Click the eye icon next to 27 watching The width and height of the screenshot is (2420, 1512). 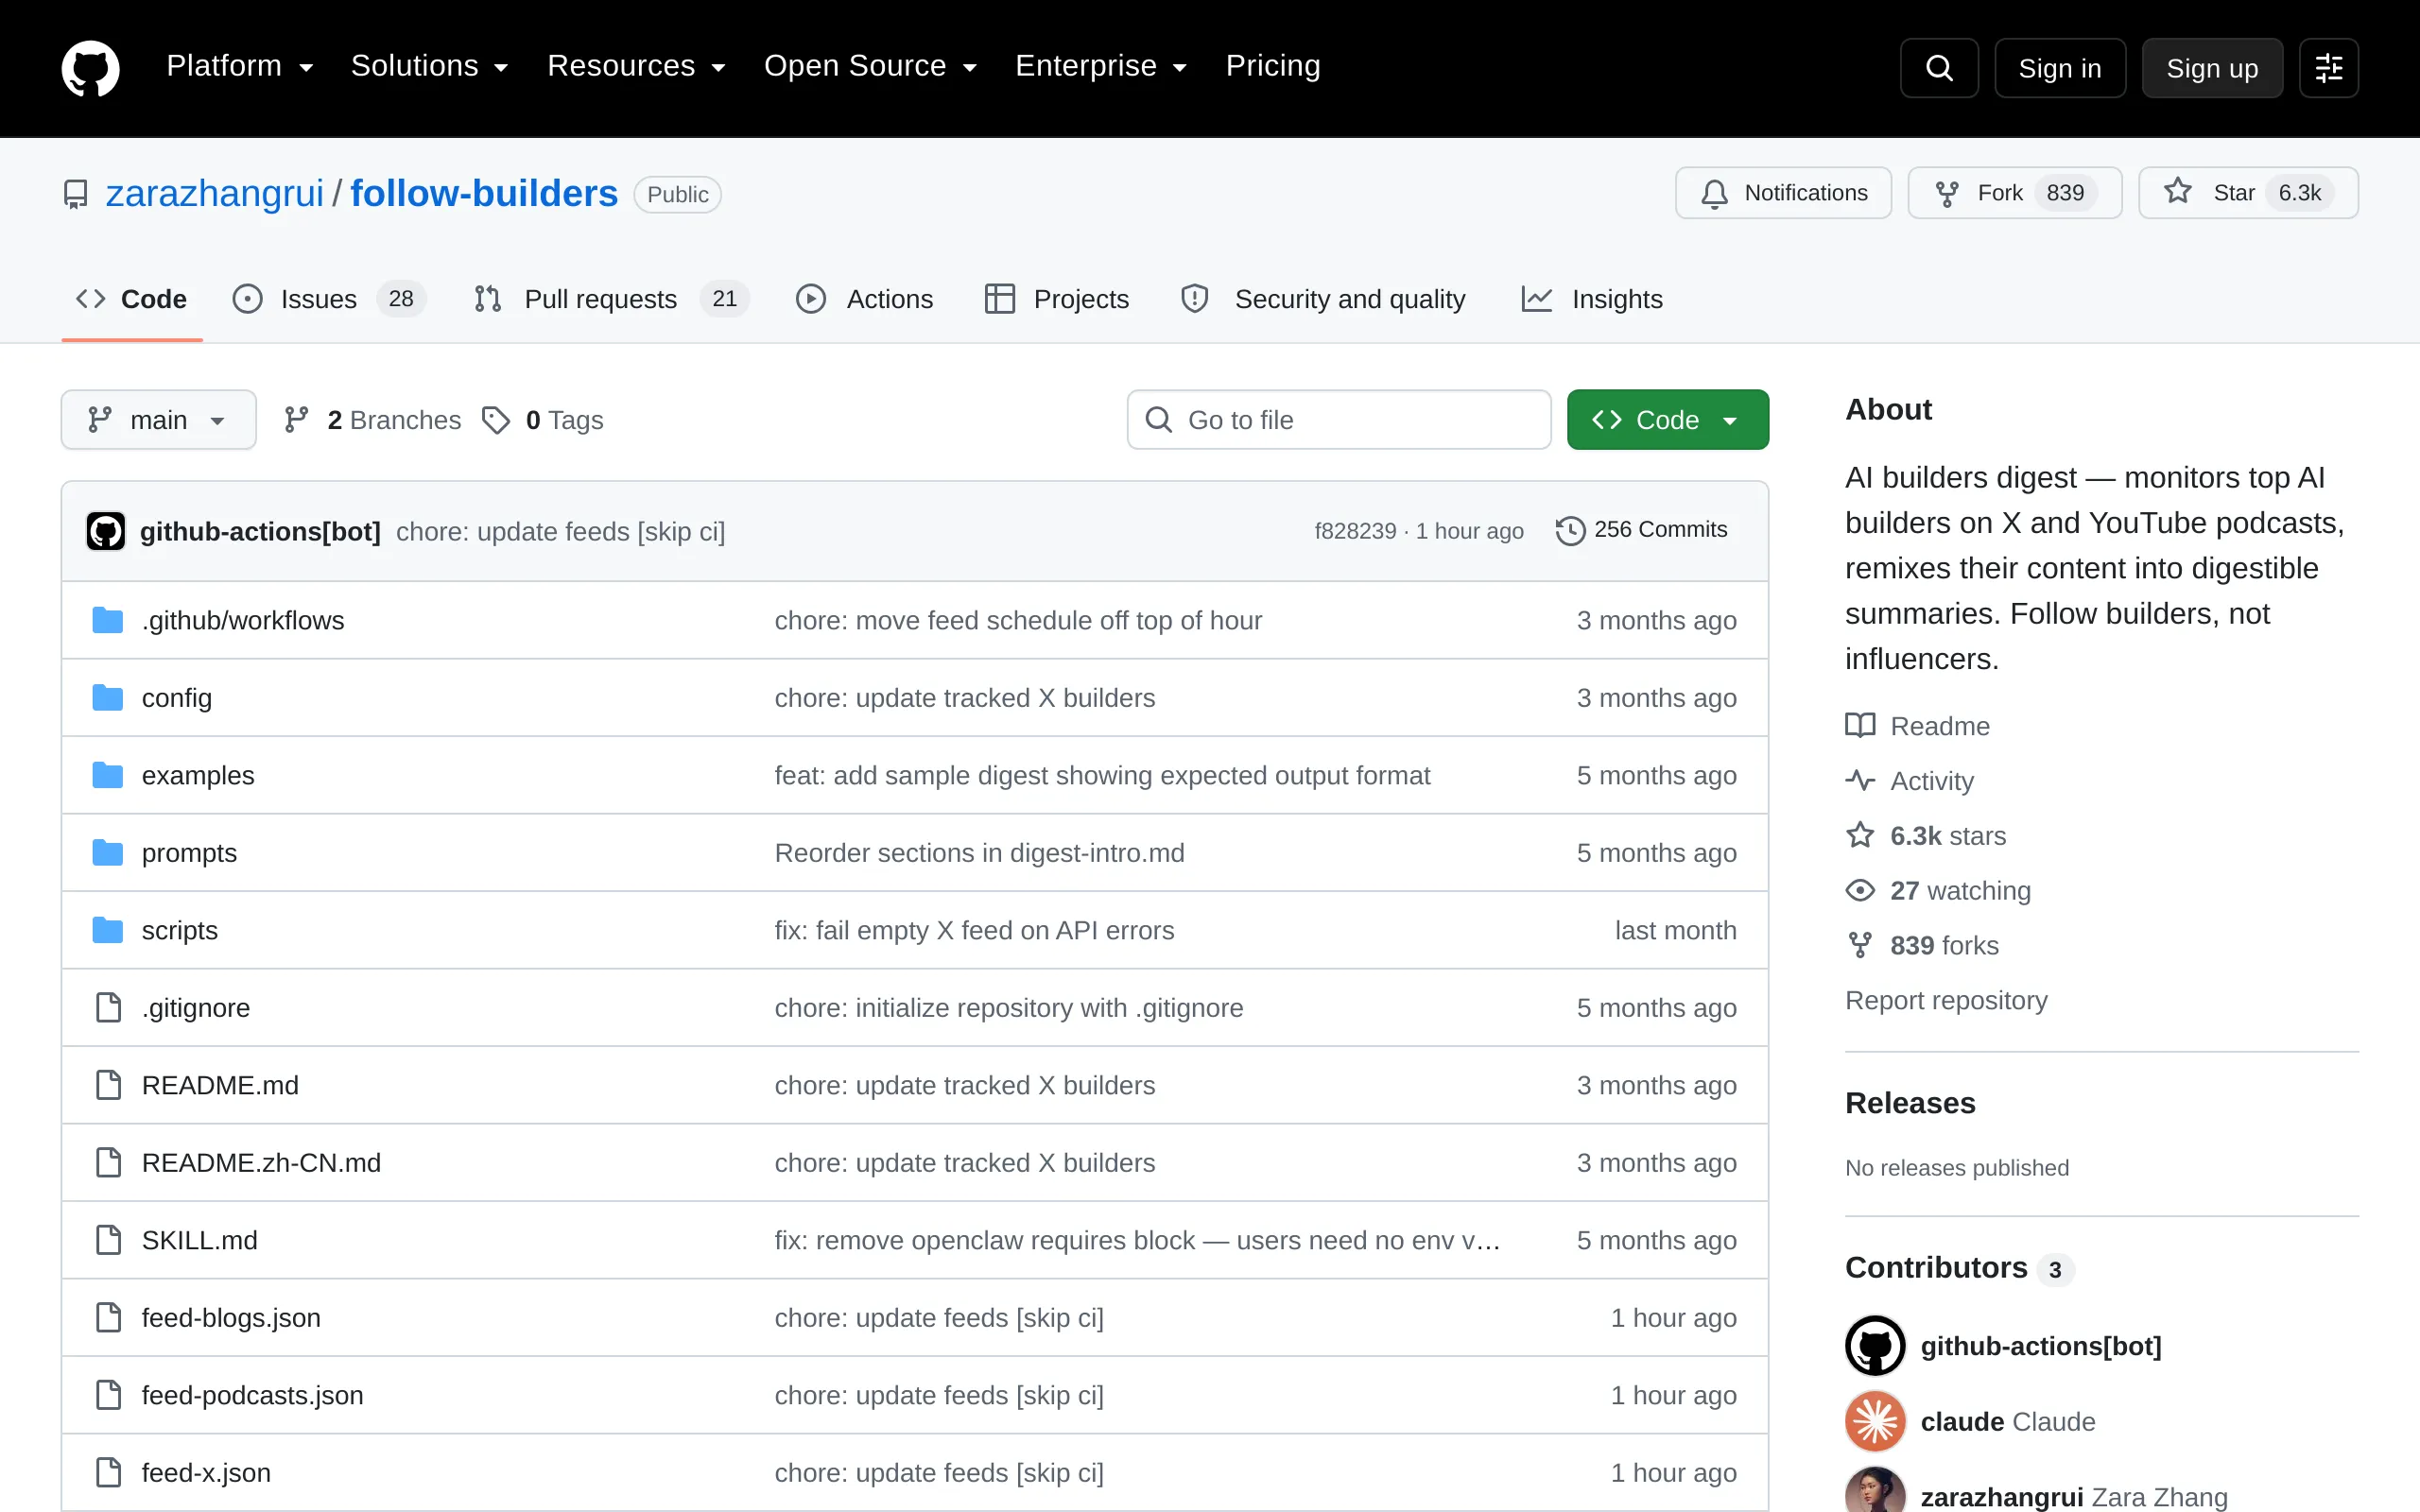point(1860,890)
